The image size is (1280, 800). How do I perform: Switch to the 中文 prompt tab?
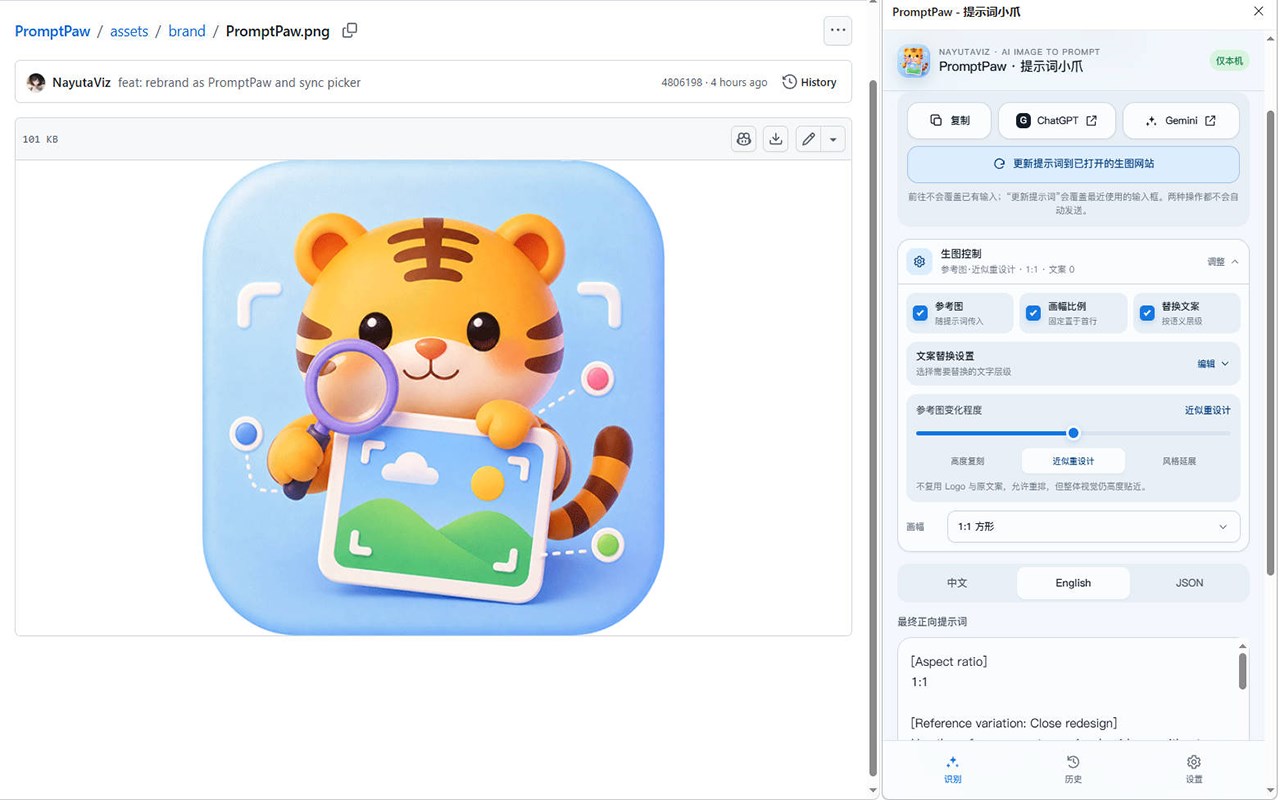[x=957, y=583]
